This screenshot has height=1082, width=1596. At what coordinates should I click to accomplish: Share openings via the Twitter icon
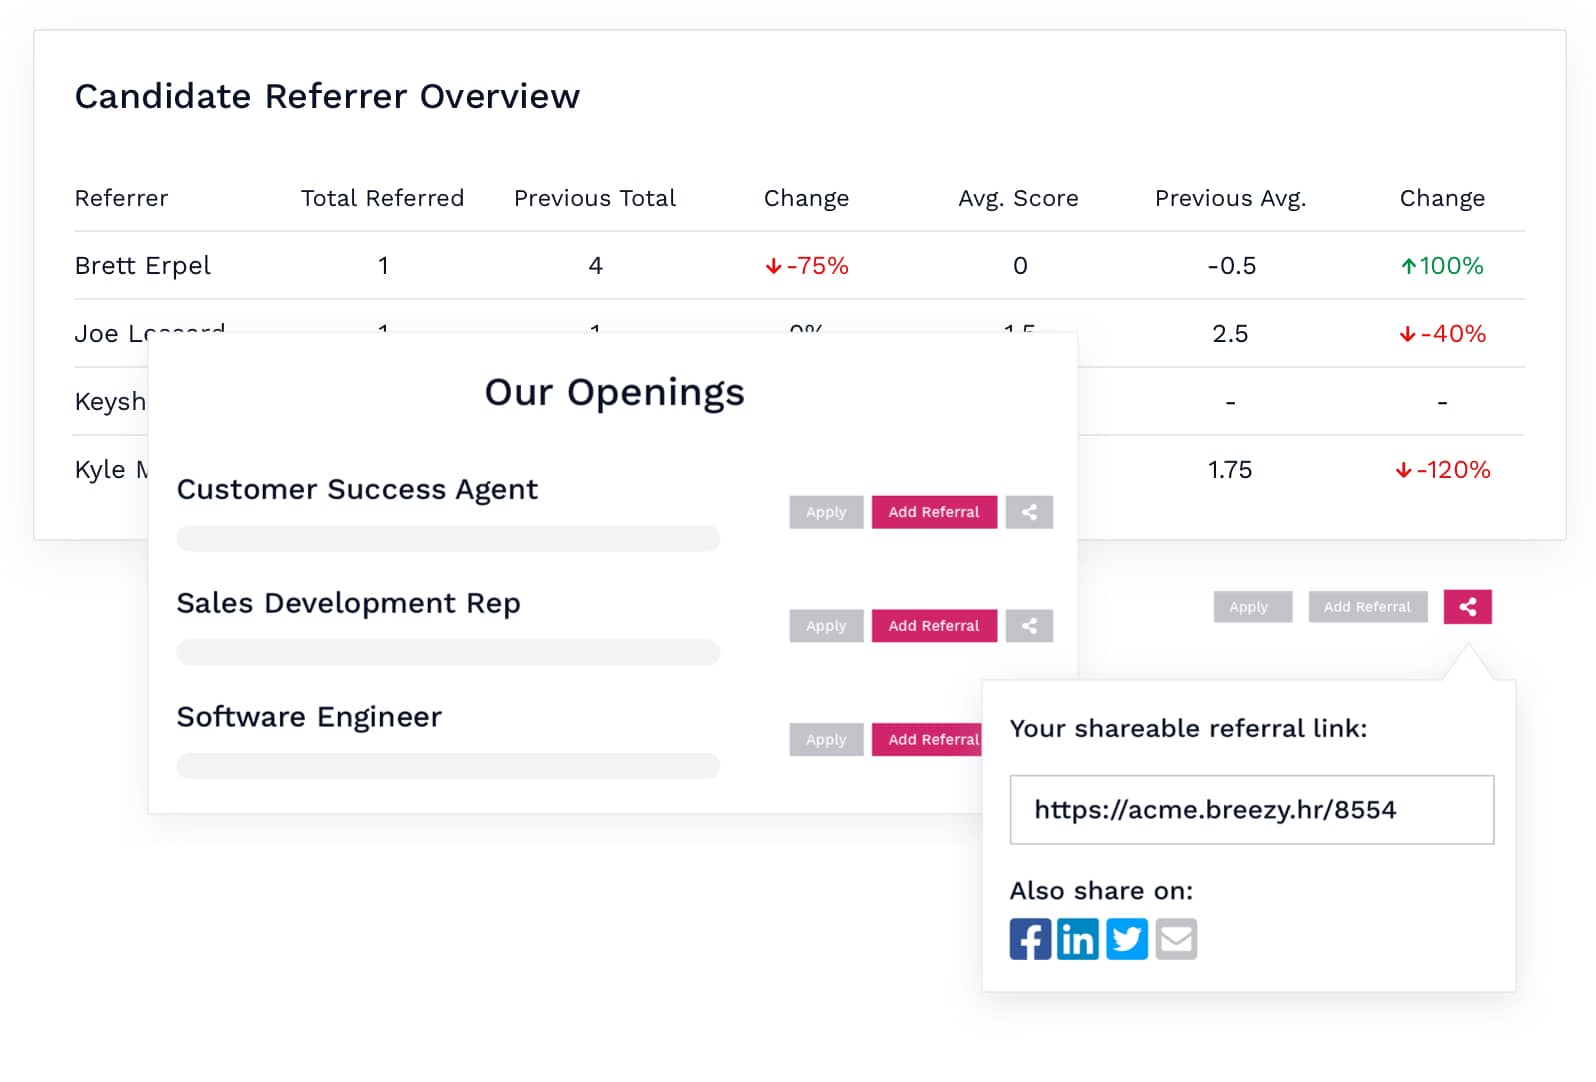point(1127,938)
